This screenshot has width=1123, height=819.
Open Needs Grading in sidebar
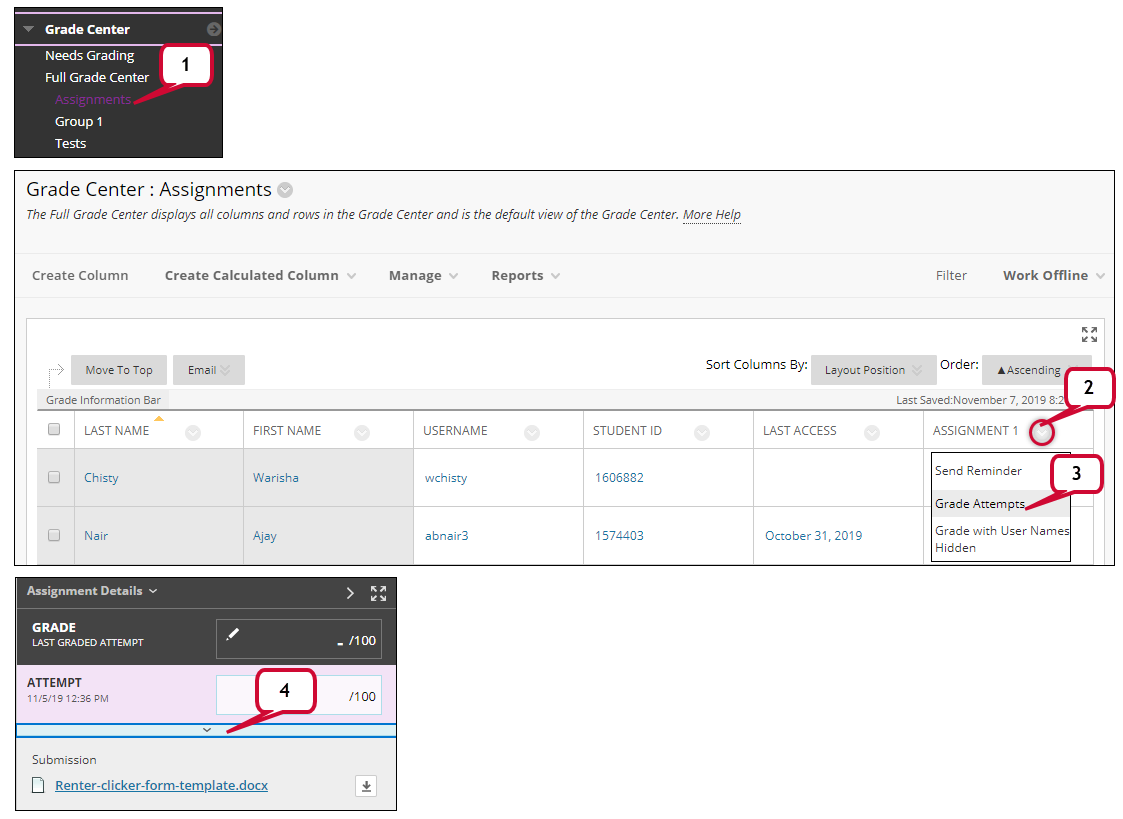tap(90, 55)
